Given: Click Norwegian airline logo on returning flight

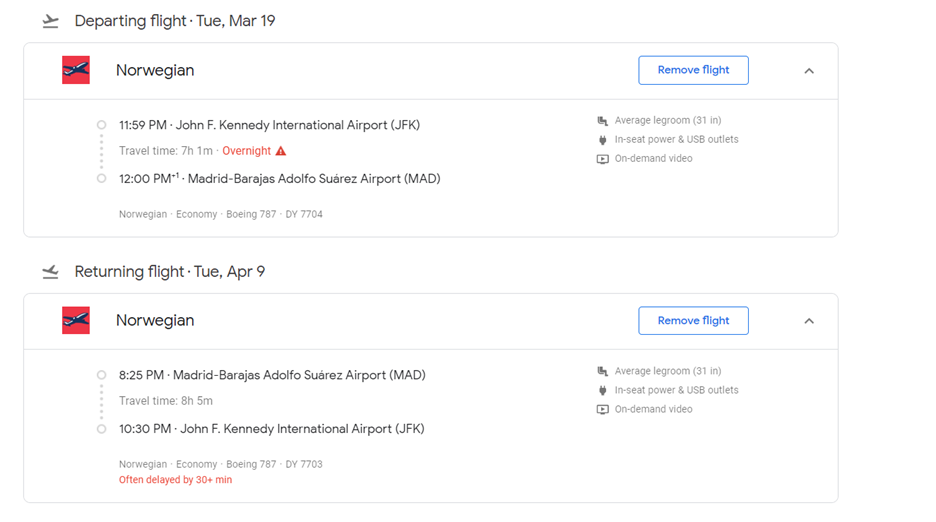Looking at the screenshot, I should (x=76, y=320).
